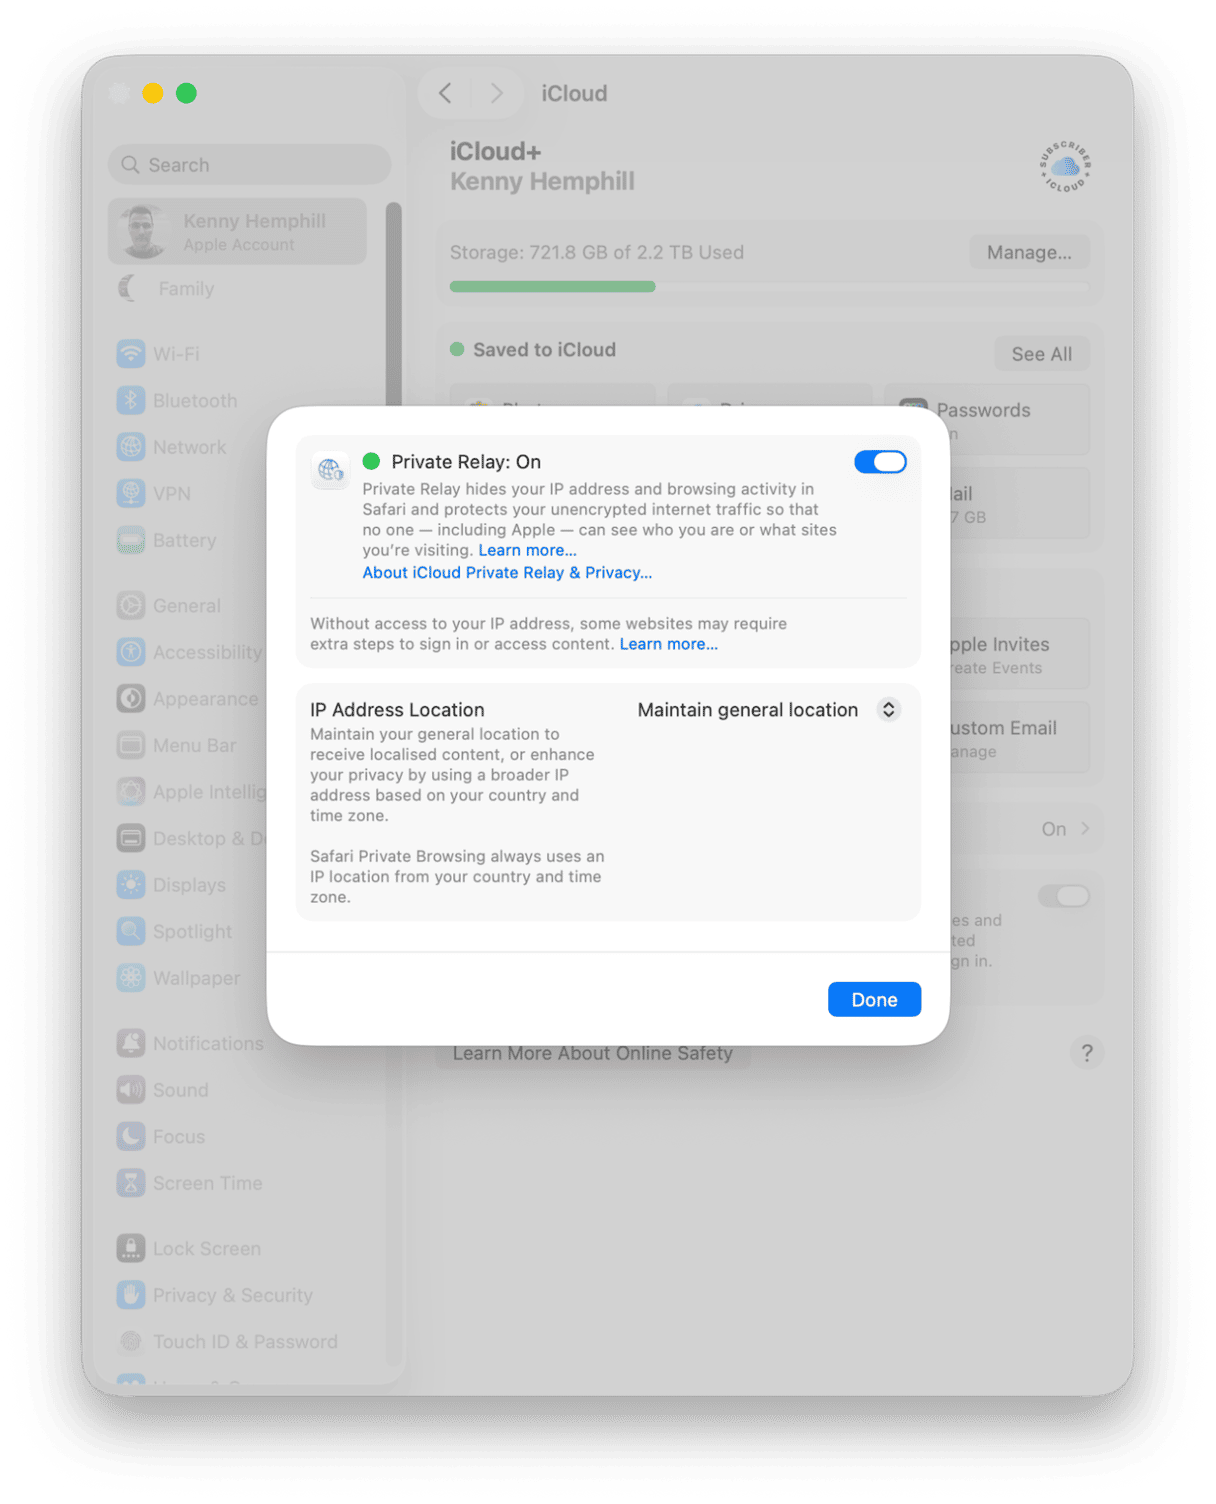The image size is (1216, 1504).
Task: Select the Screen Time label in sidebar
Action: (208, 1183)
